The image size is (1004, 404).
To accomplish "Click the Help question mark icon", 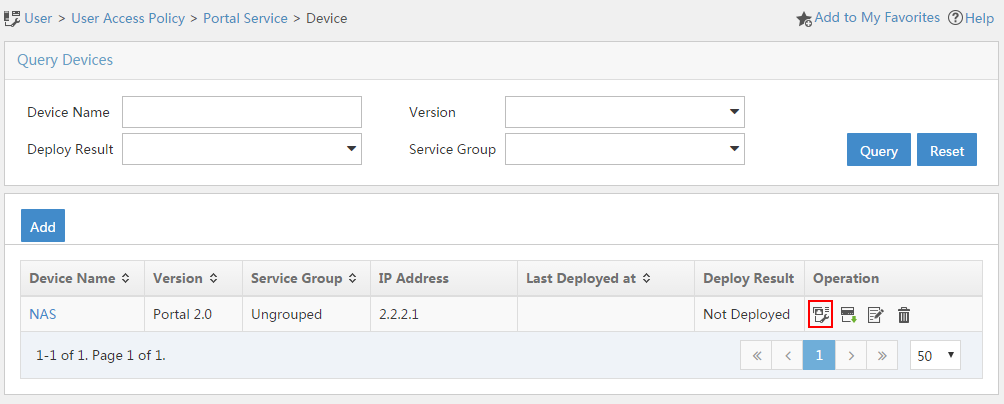I will 955,18.
